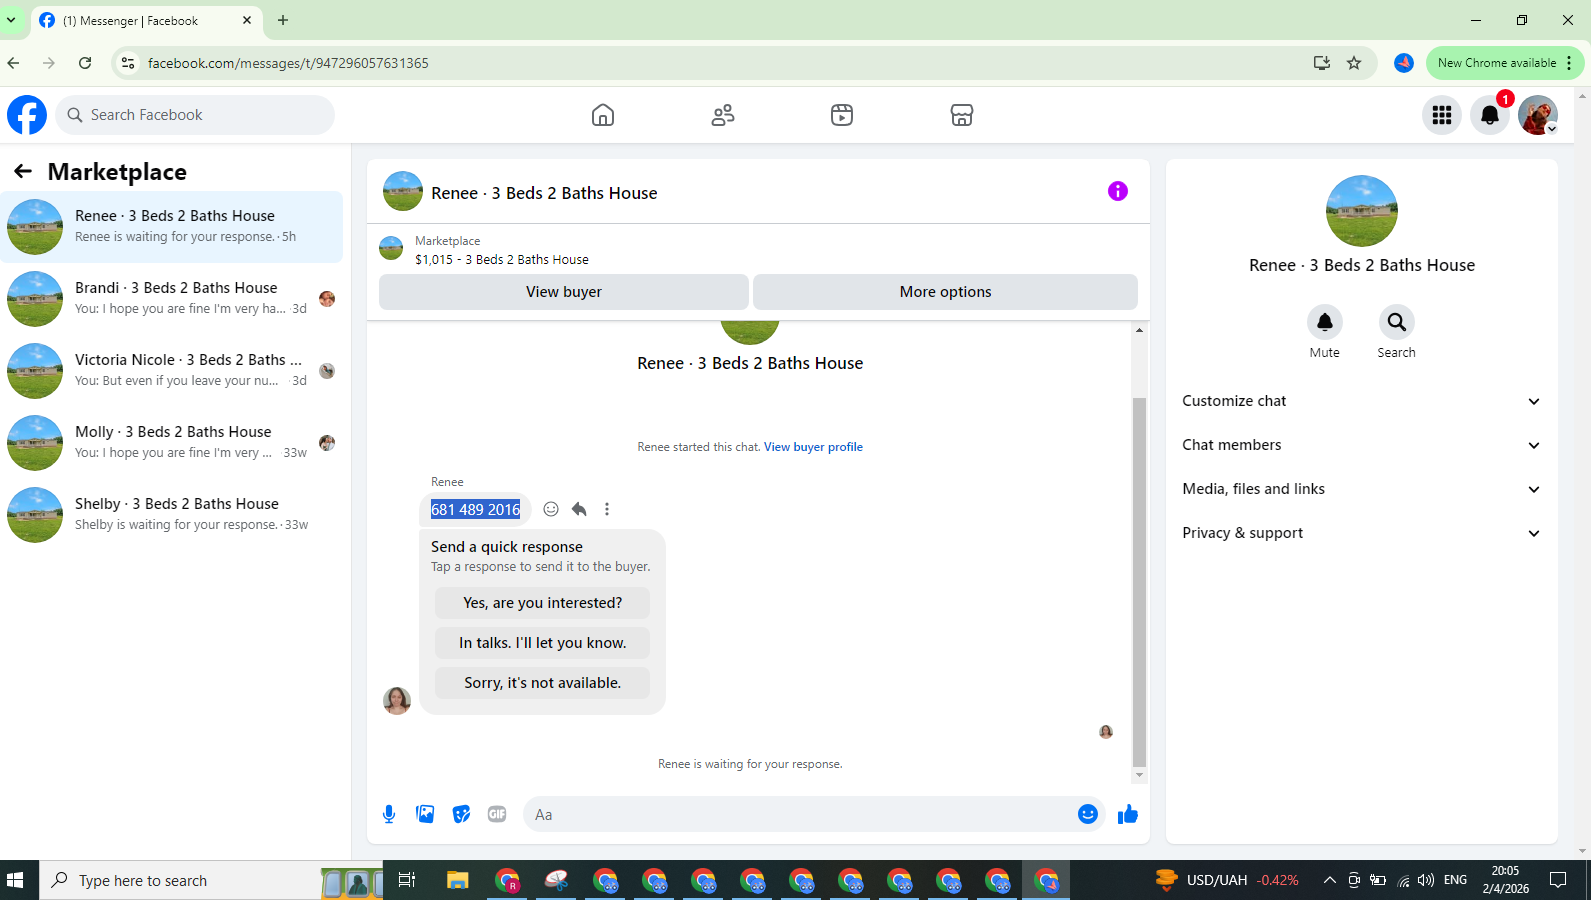The width and height of the screenshot is (1591, 900).
Task: Click the Chrome address bar URL
Action: 288,63
